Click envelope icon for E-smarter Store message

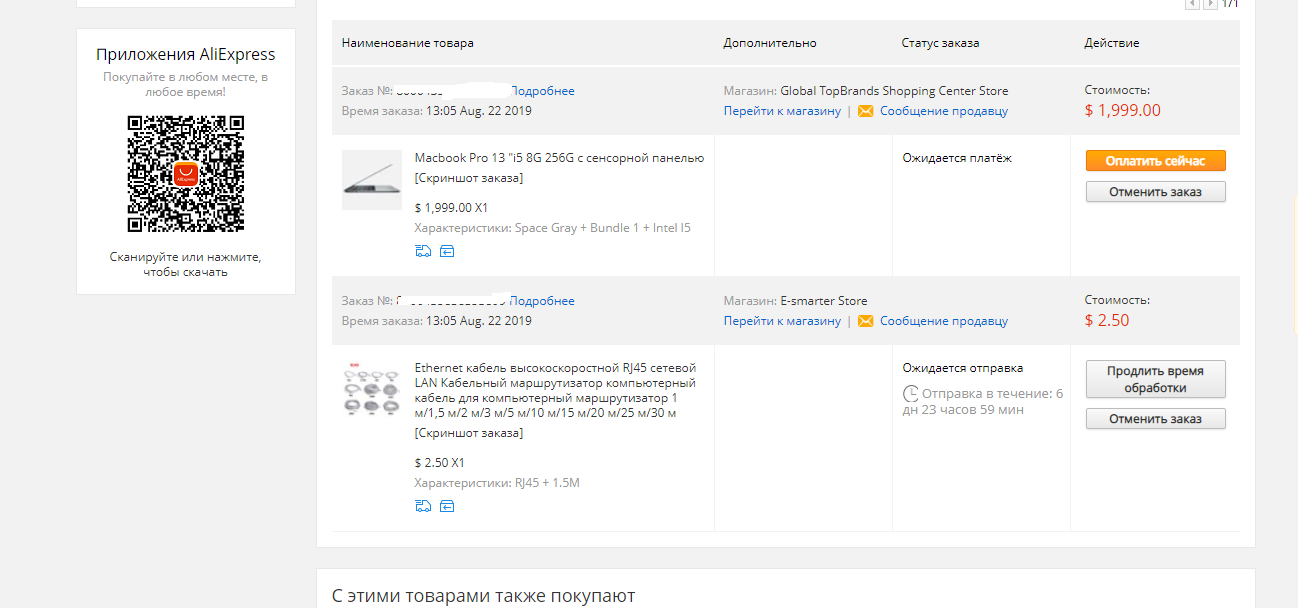point(865,321)
